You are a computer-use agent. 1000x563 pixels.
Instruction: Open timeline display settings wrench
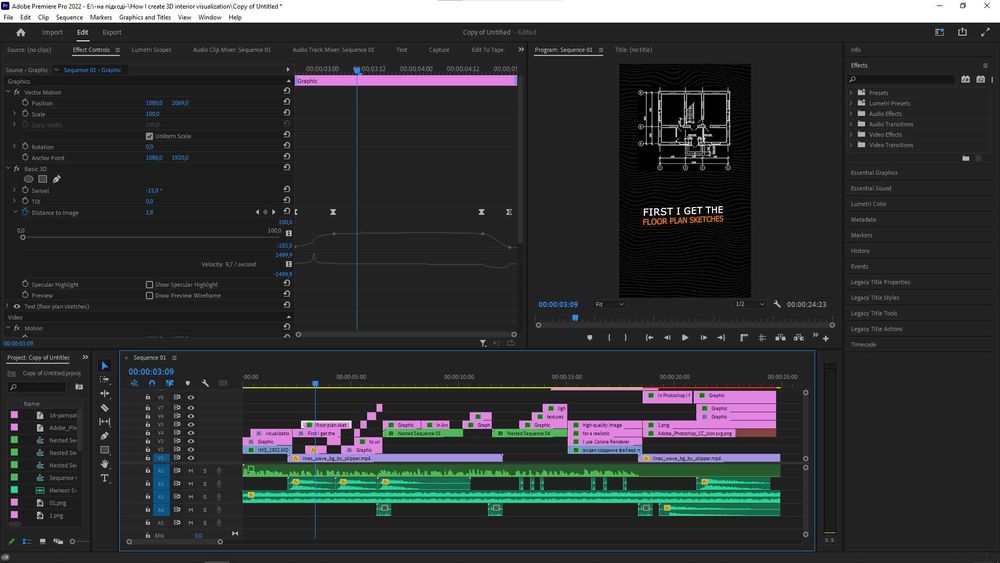[x=205, y=383]
